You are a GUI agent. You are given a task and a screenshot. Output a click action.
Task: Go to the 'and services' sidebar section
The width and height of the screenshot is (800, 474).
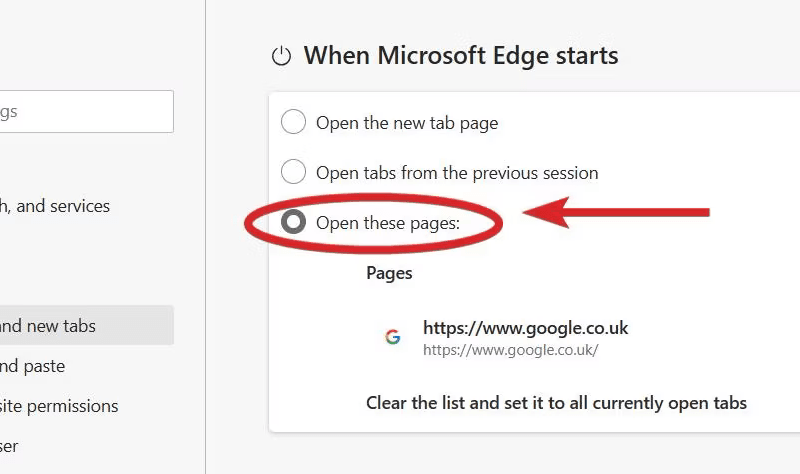coord(55,206)
